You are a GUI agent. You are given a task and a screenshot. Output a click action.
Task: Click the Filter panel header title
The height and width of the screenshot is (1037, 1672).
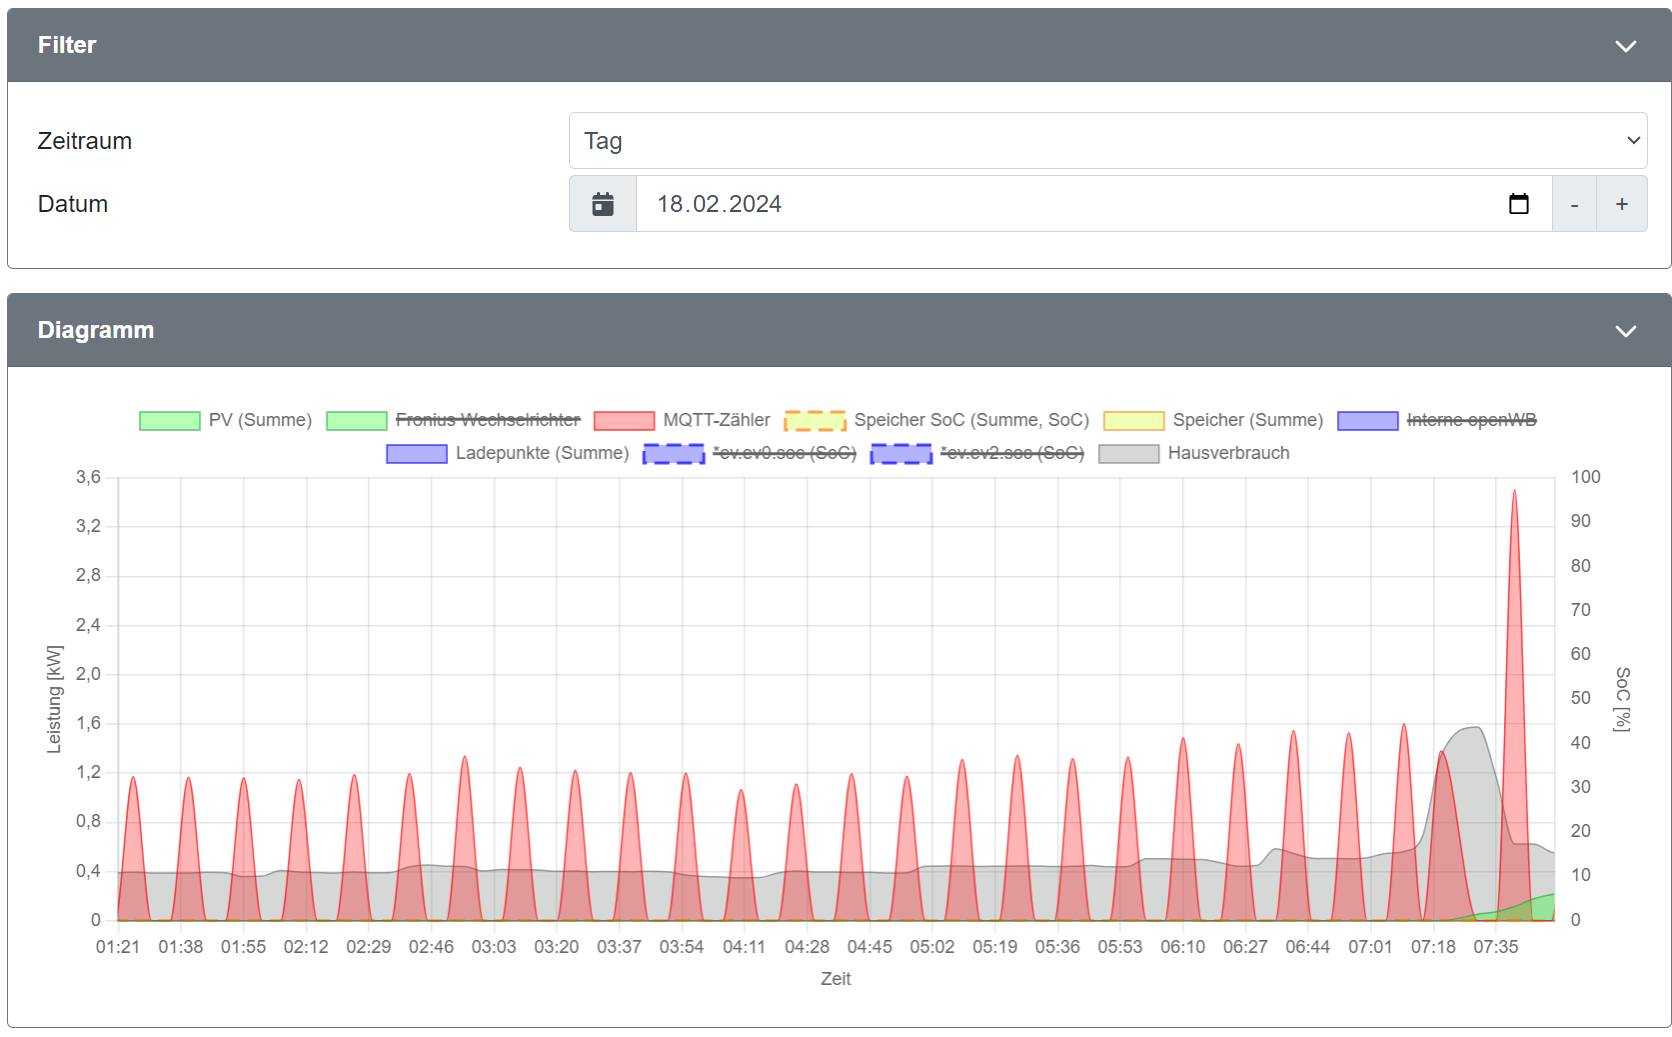[67, 45]
